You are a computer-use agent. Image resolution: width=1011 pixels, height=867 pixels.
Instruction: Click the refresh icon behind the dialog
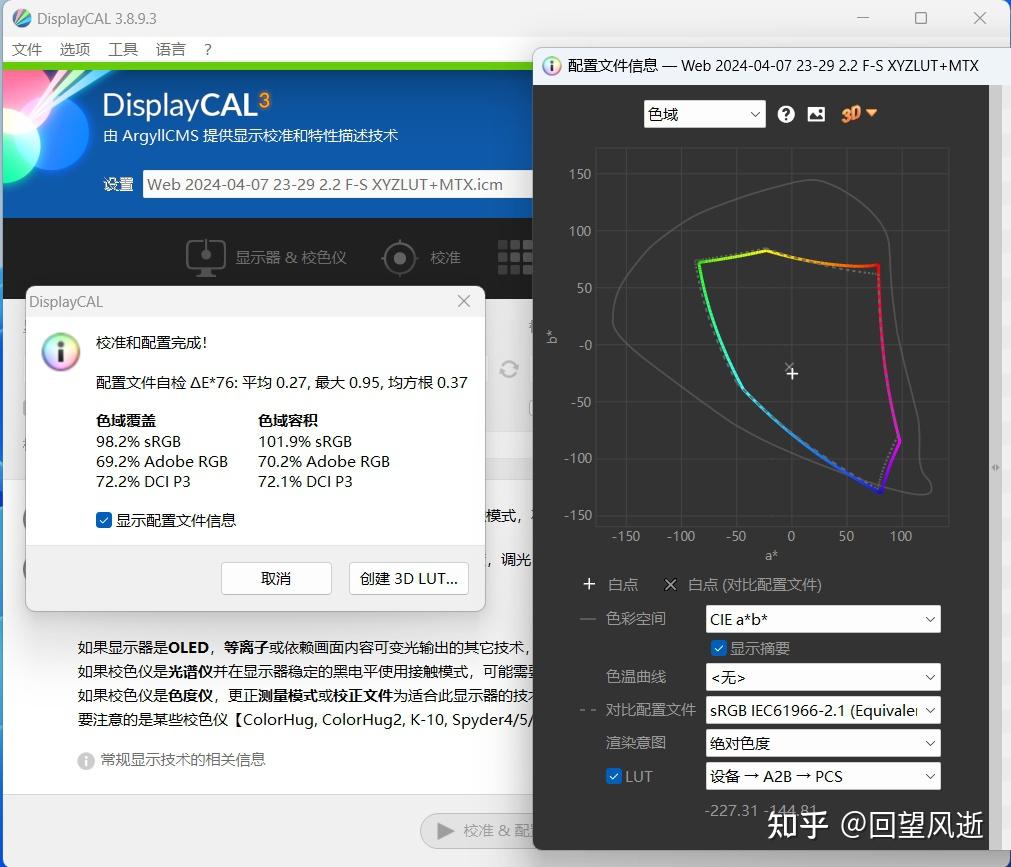[x=509, y=369]
